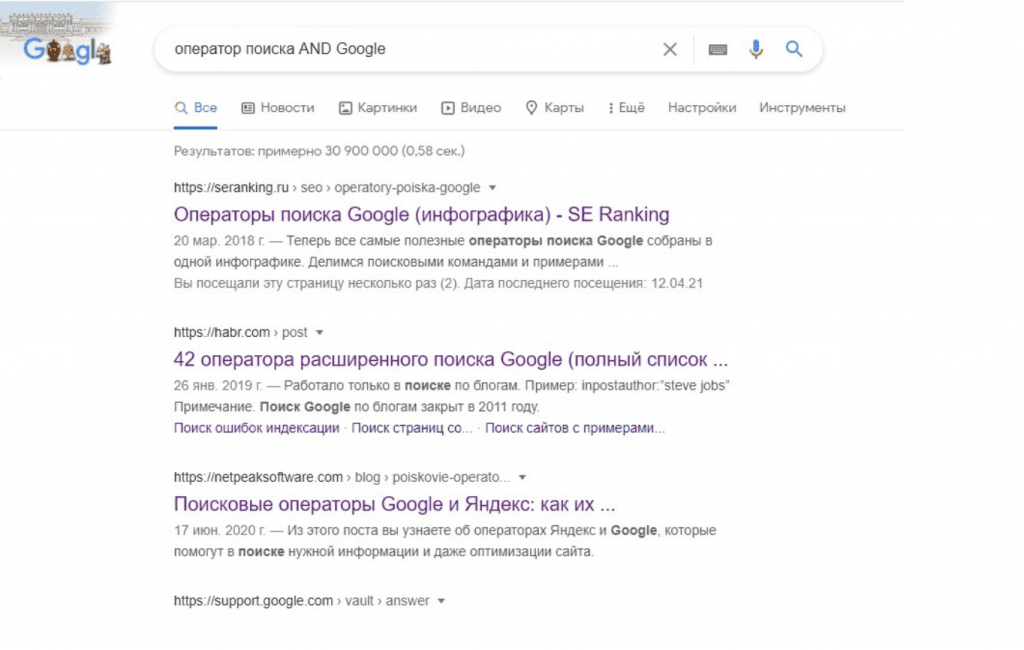Clear the search query with X icon
The height and width of the screenshot is (650, 1024).
(670, 49)
